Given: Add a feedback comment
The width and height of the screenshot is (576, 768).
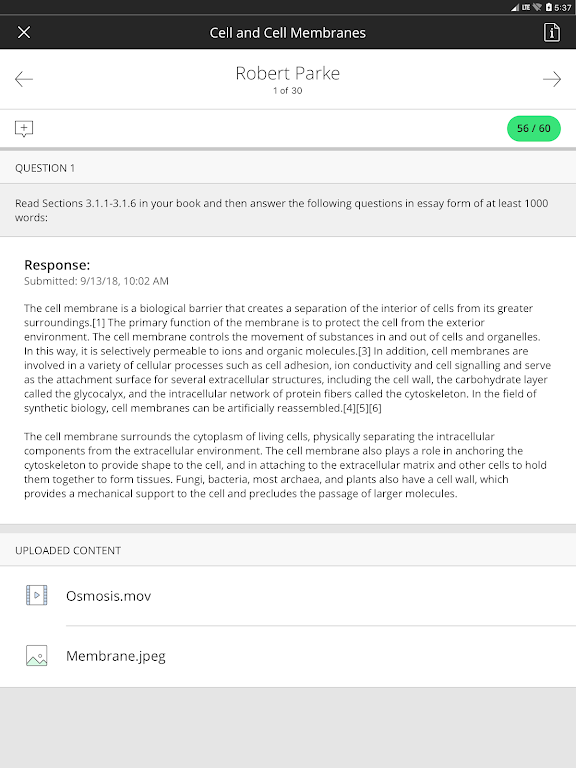Looking at the screenshot, I should tap(24, 129).
